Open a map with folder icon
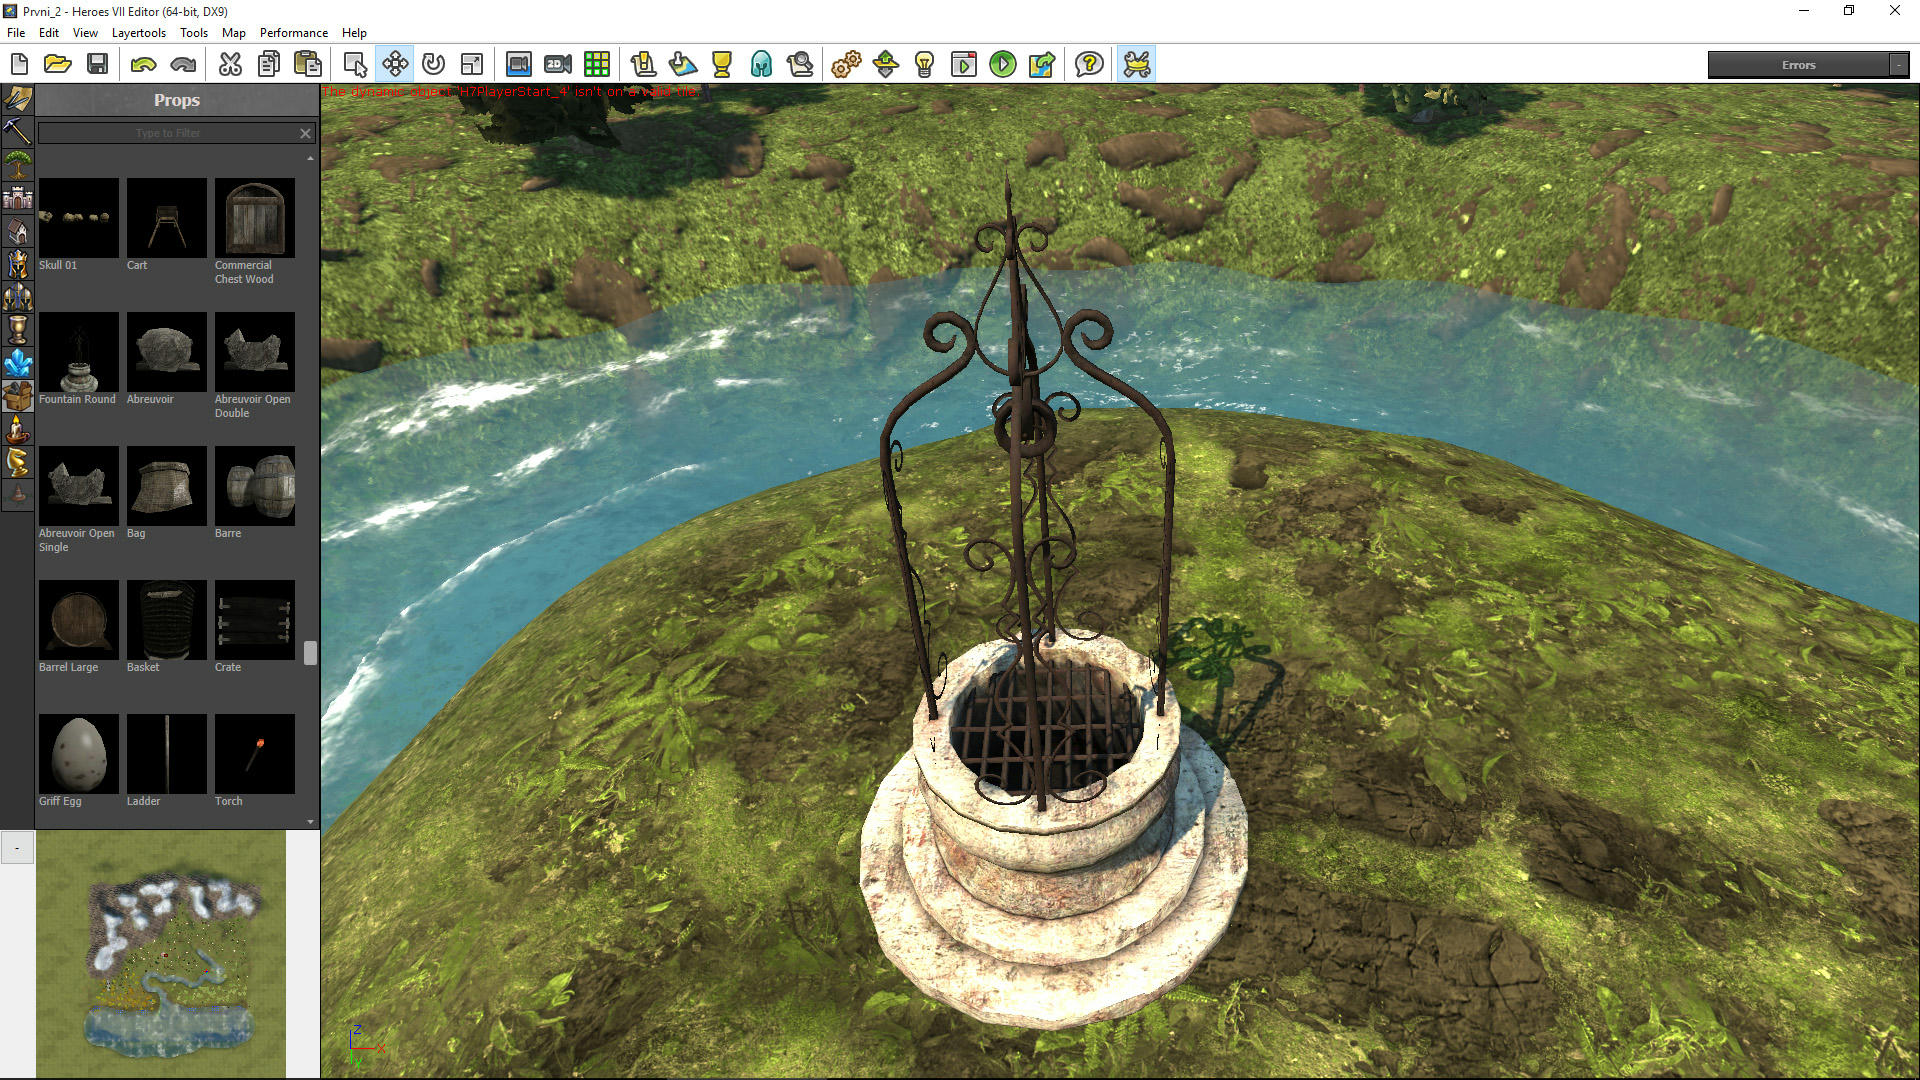 58,65
